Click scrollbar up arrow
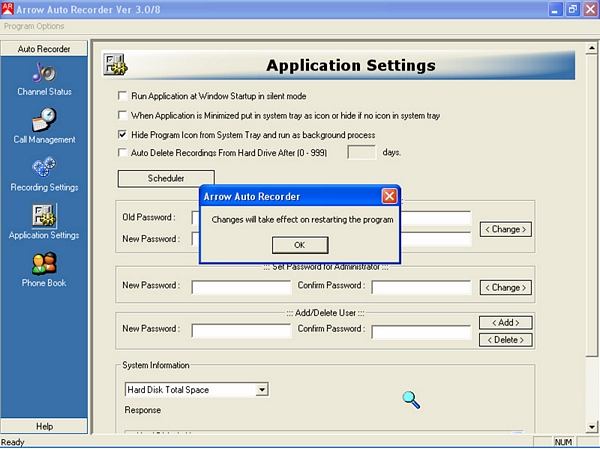 [592, 48]
